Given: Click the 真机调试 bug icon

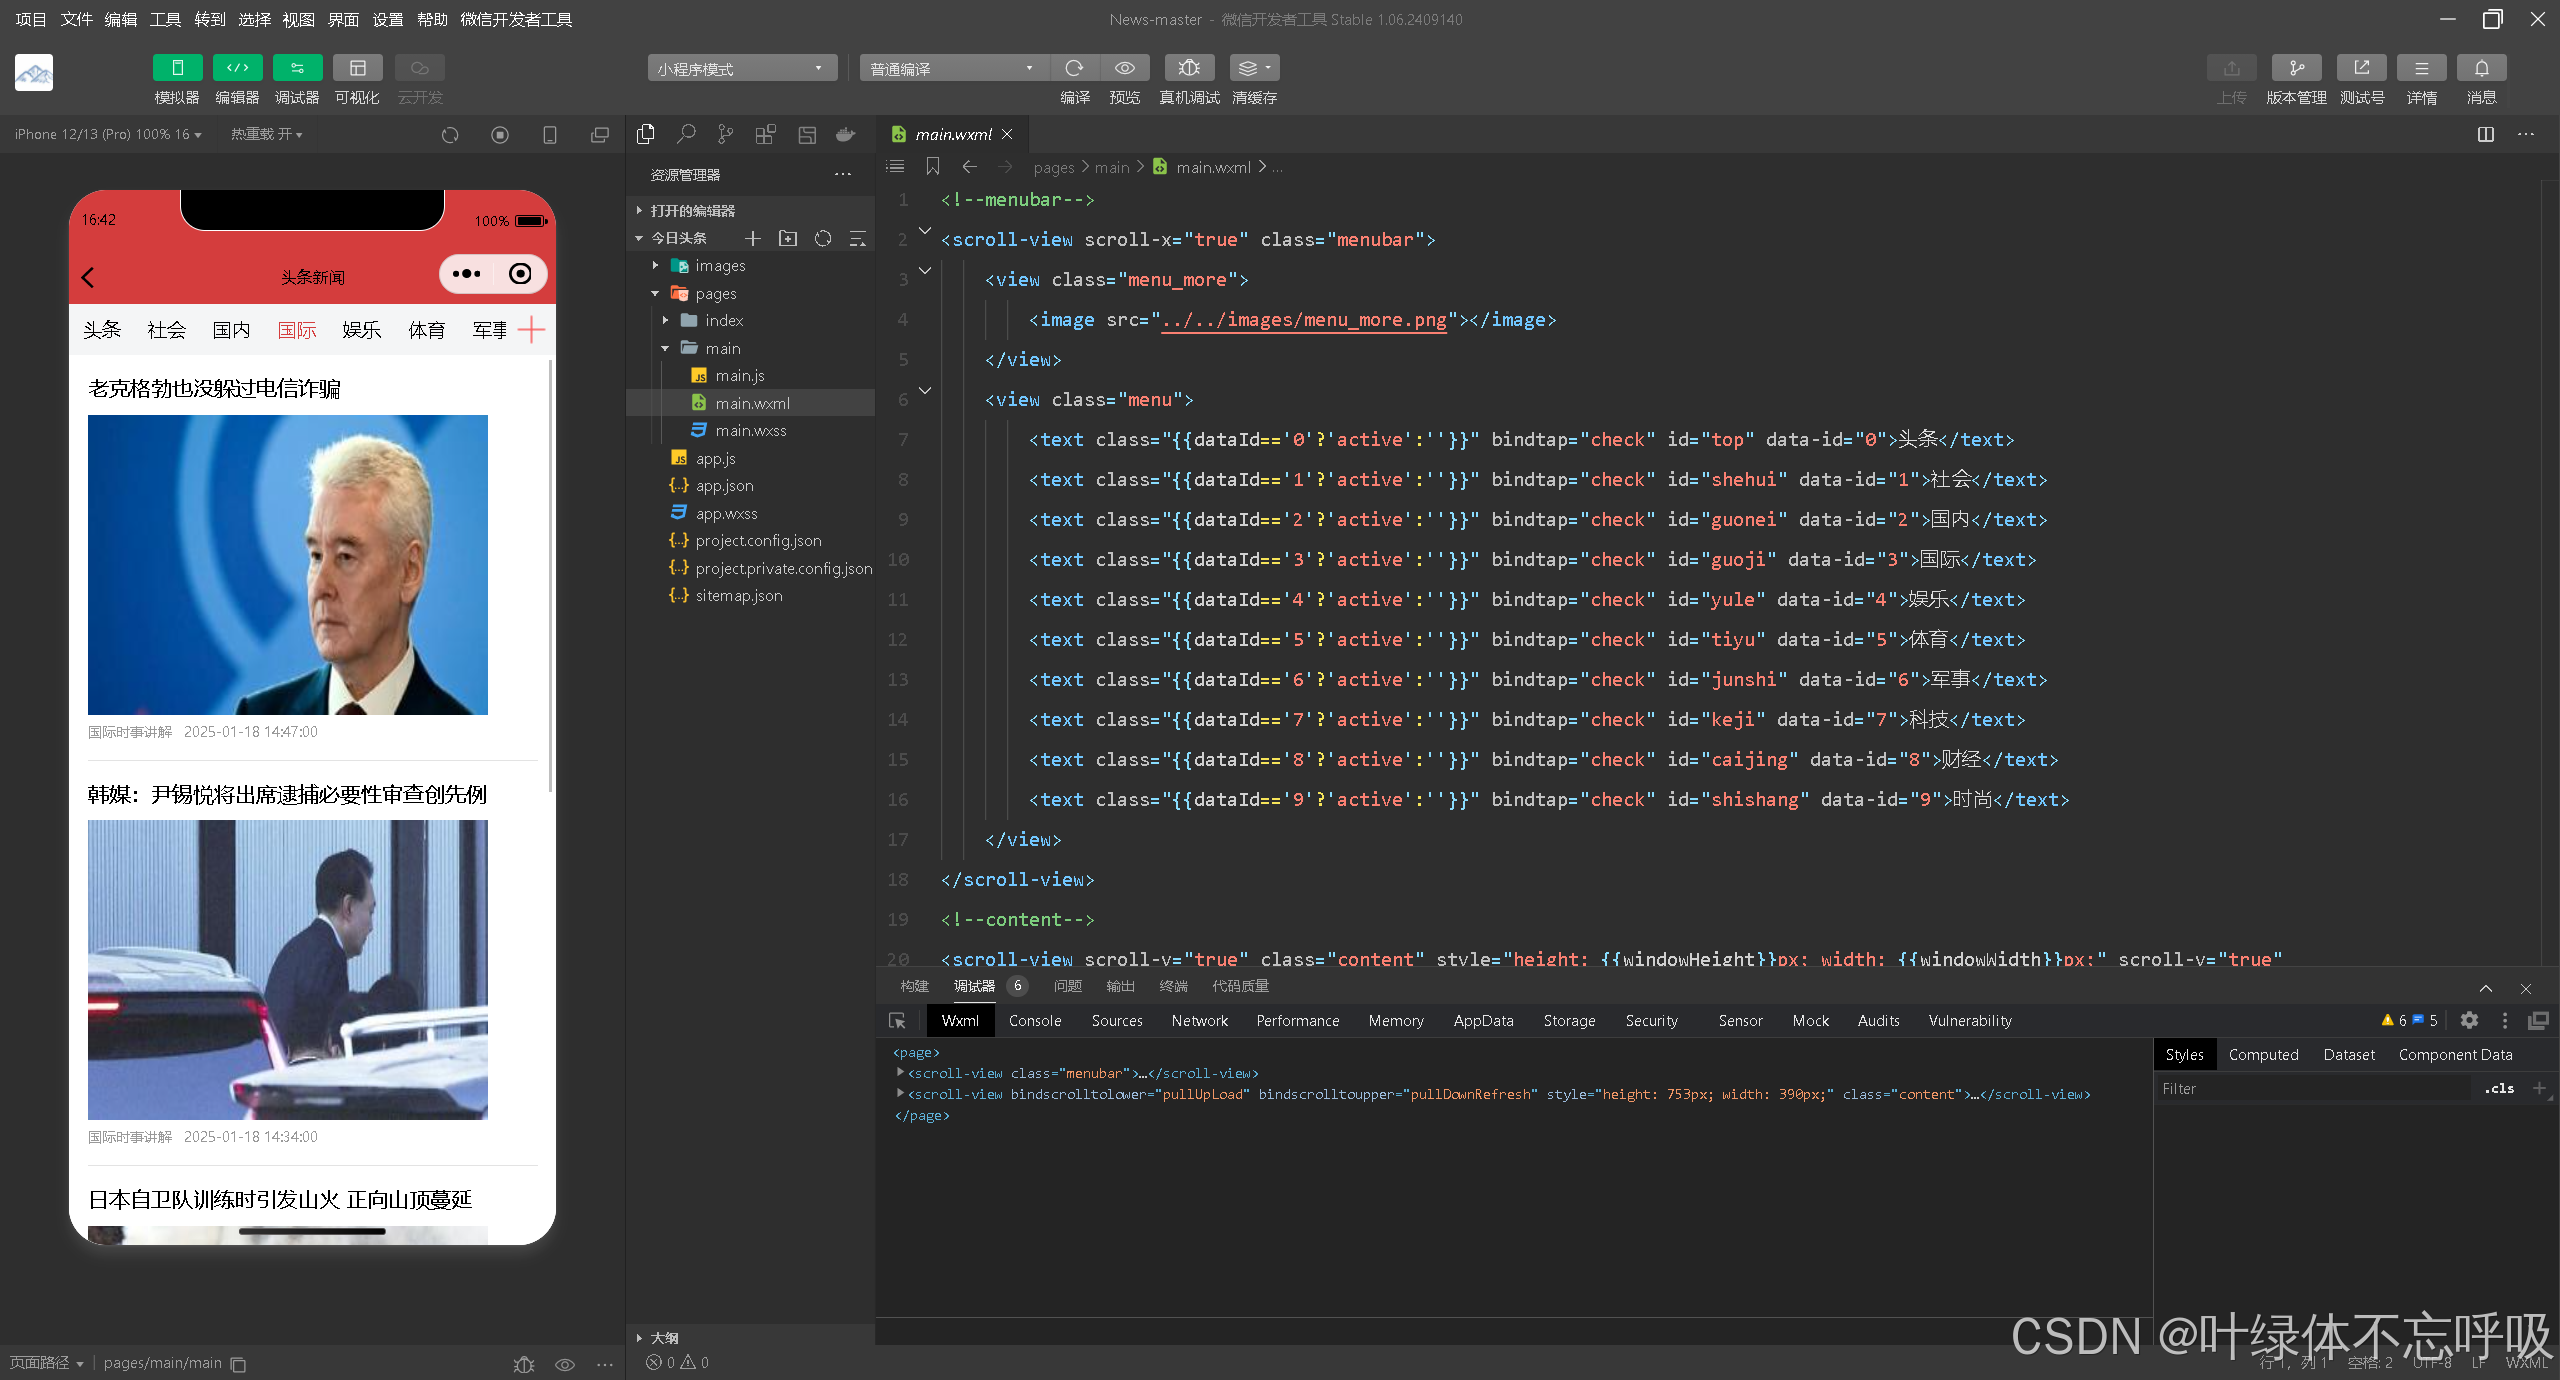Looking at the screenshot, I should pyautogui.click(x=1189, y=68).
